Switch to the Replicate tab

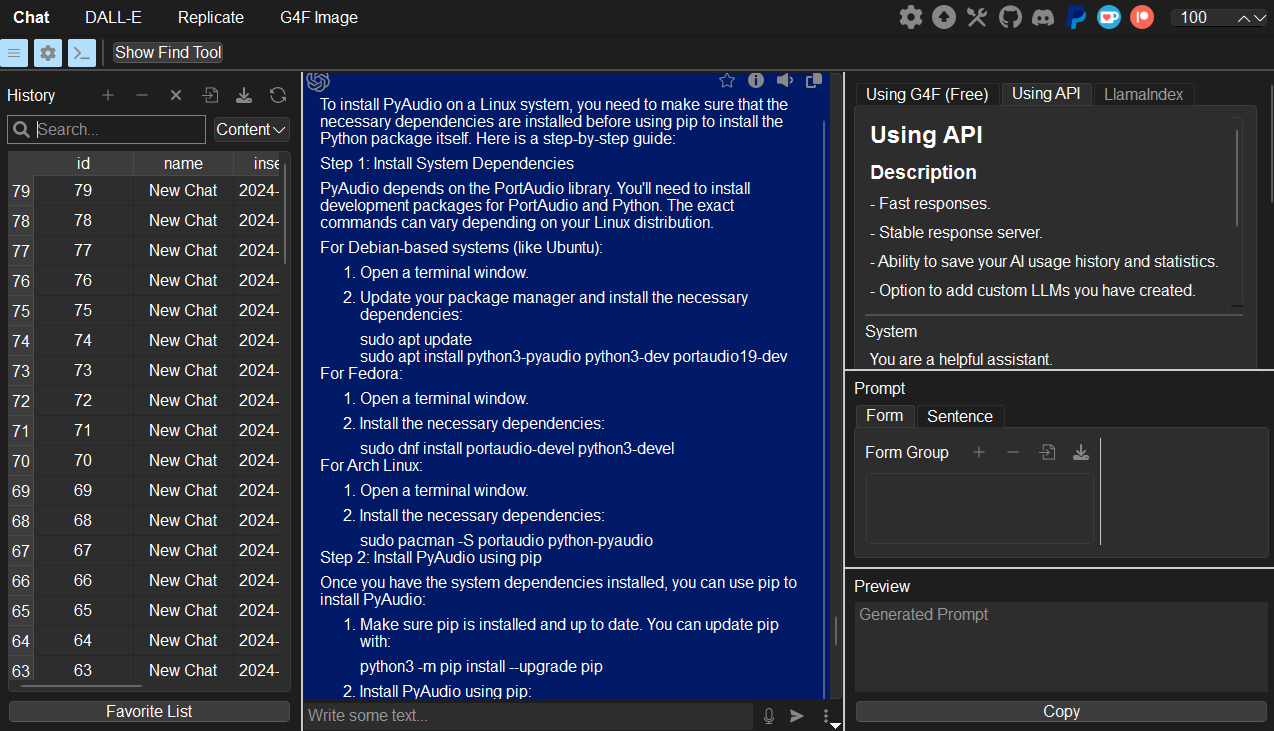pos(211,17)
